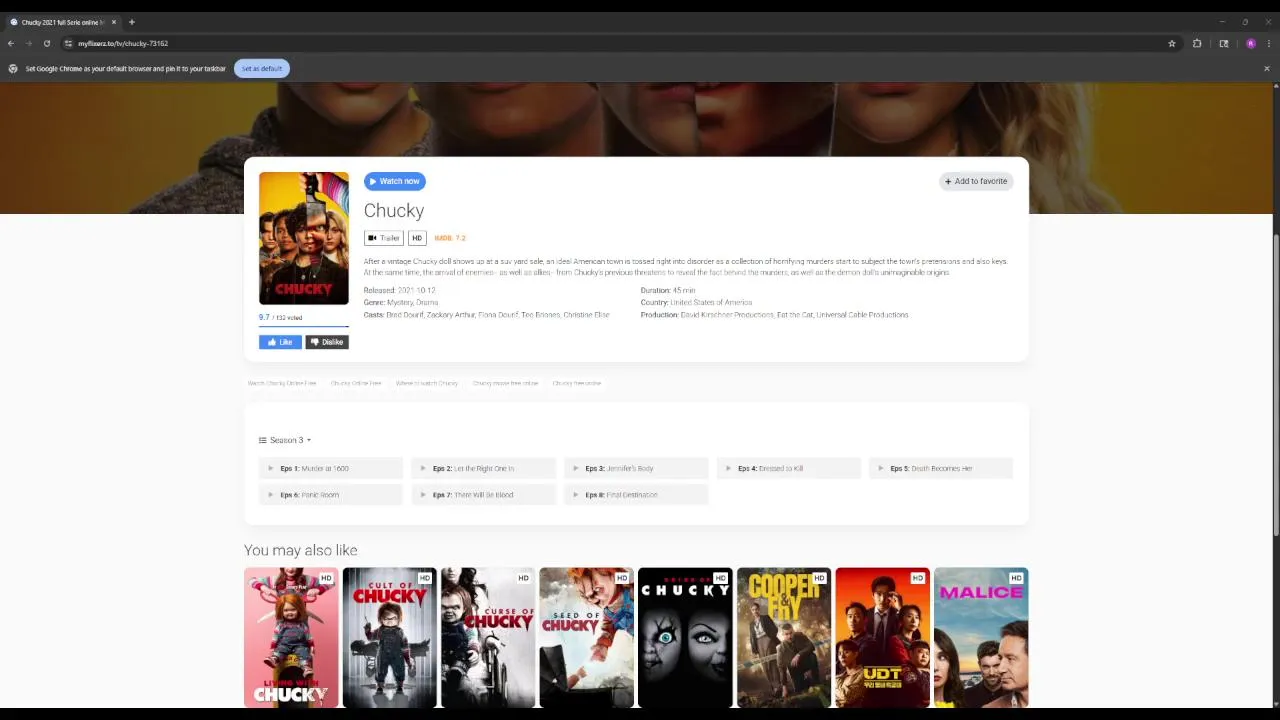Open cast member Christine Elise link
The image size is (1280, 720).
(x=587, y=315)
